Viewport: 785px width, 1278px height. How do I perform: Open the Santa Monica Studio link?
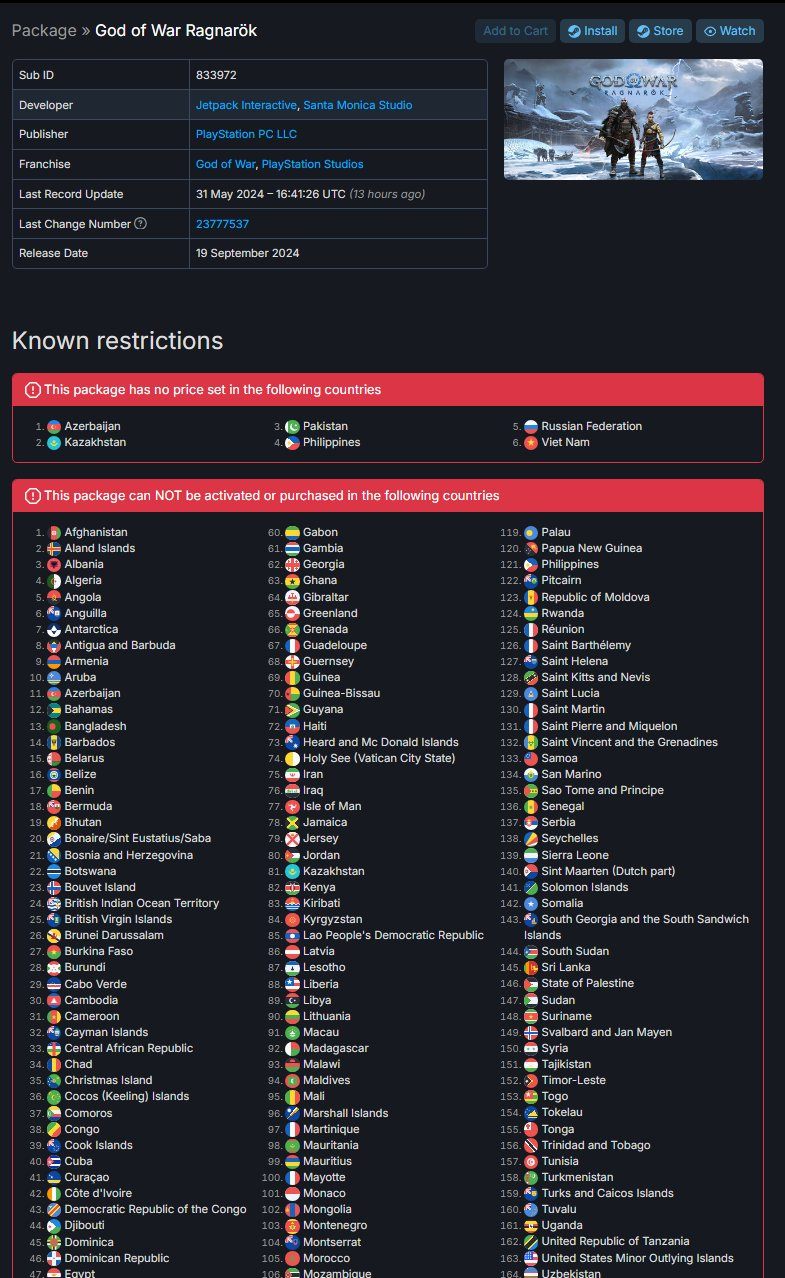click(358, 105)
